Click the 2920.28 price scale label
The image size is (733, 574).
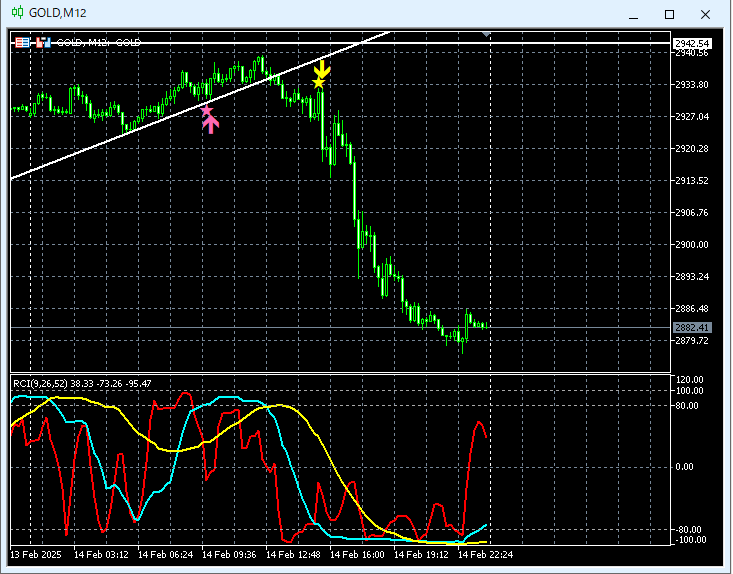pyautogui.click(x=692, y=149)
